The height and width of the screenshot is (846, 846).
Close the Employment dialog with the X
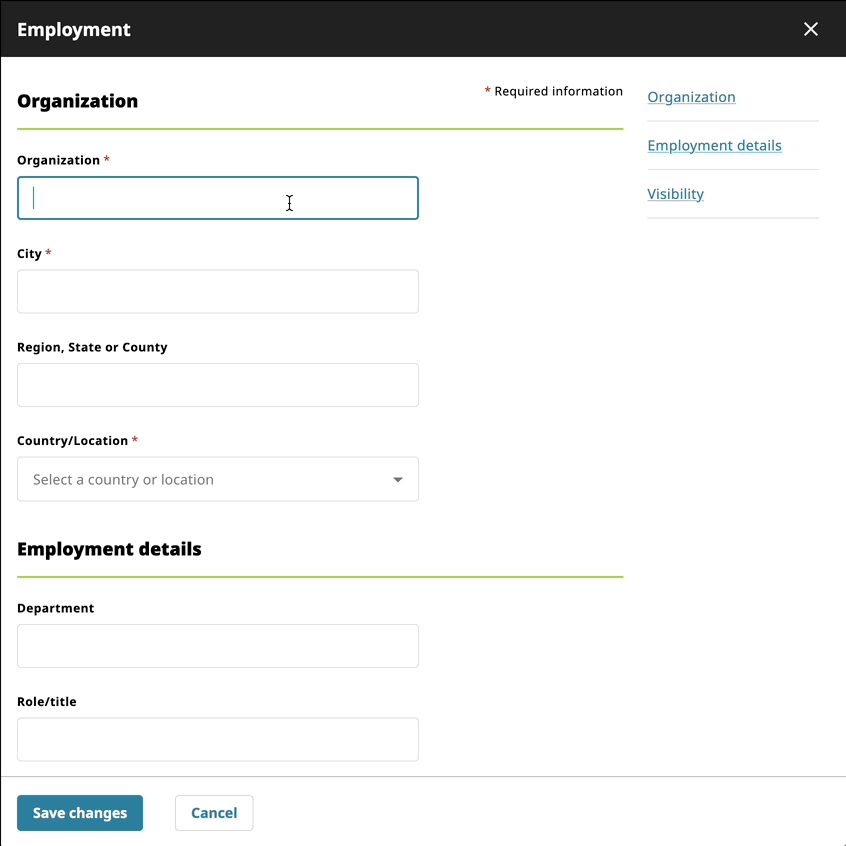pyautogui.click(x=811, y=29)
